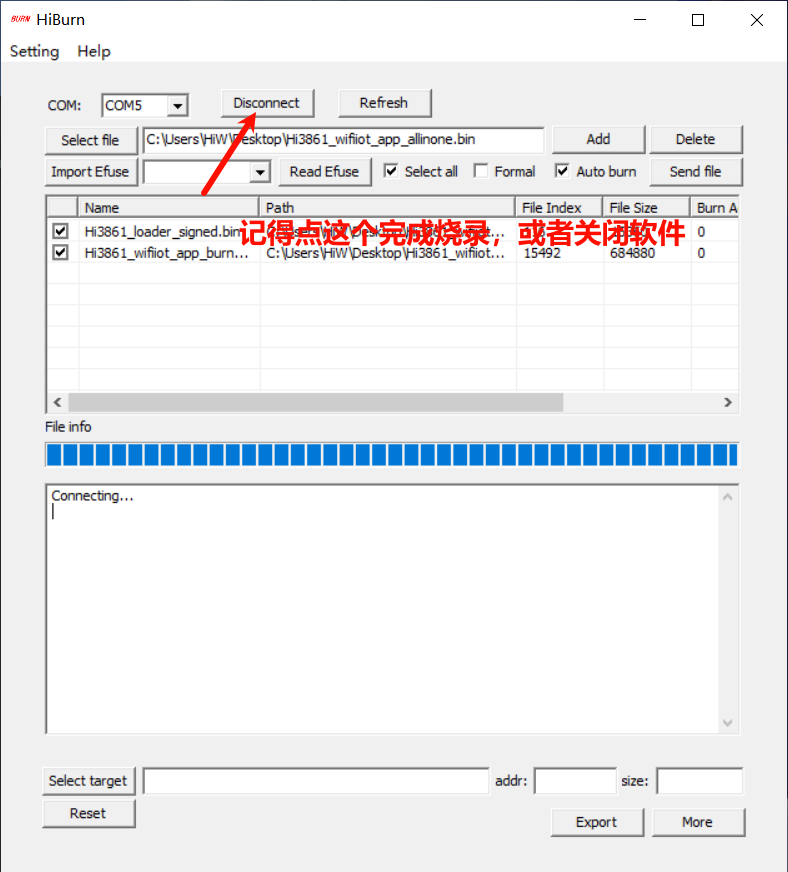788x872 pixels.
Task: Click left arrow of horizontal table scrollbar
Action: pyautogui.click(x=57, y=402)
